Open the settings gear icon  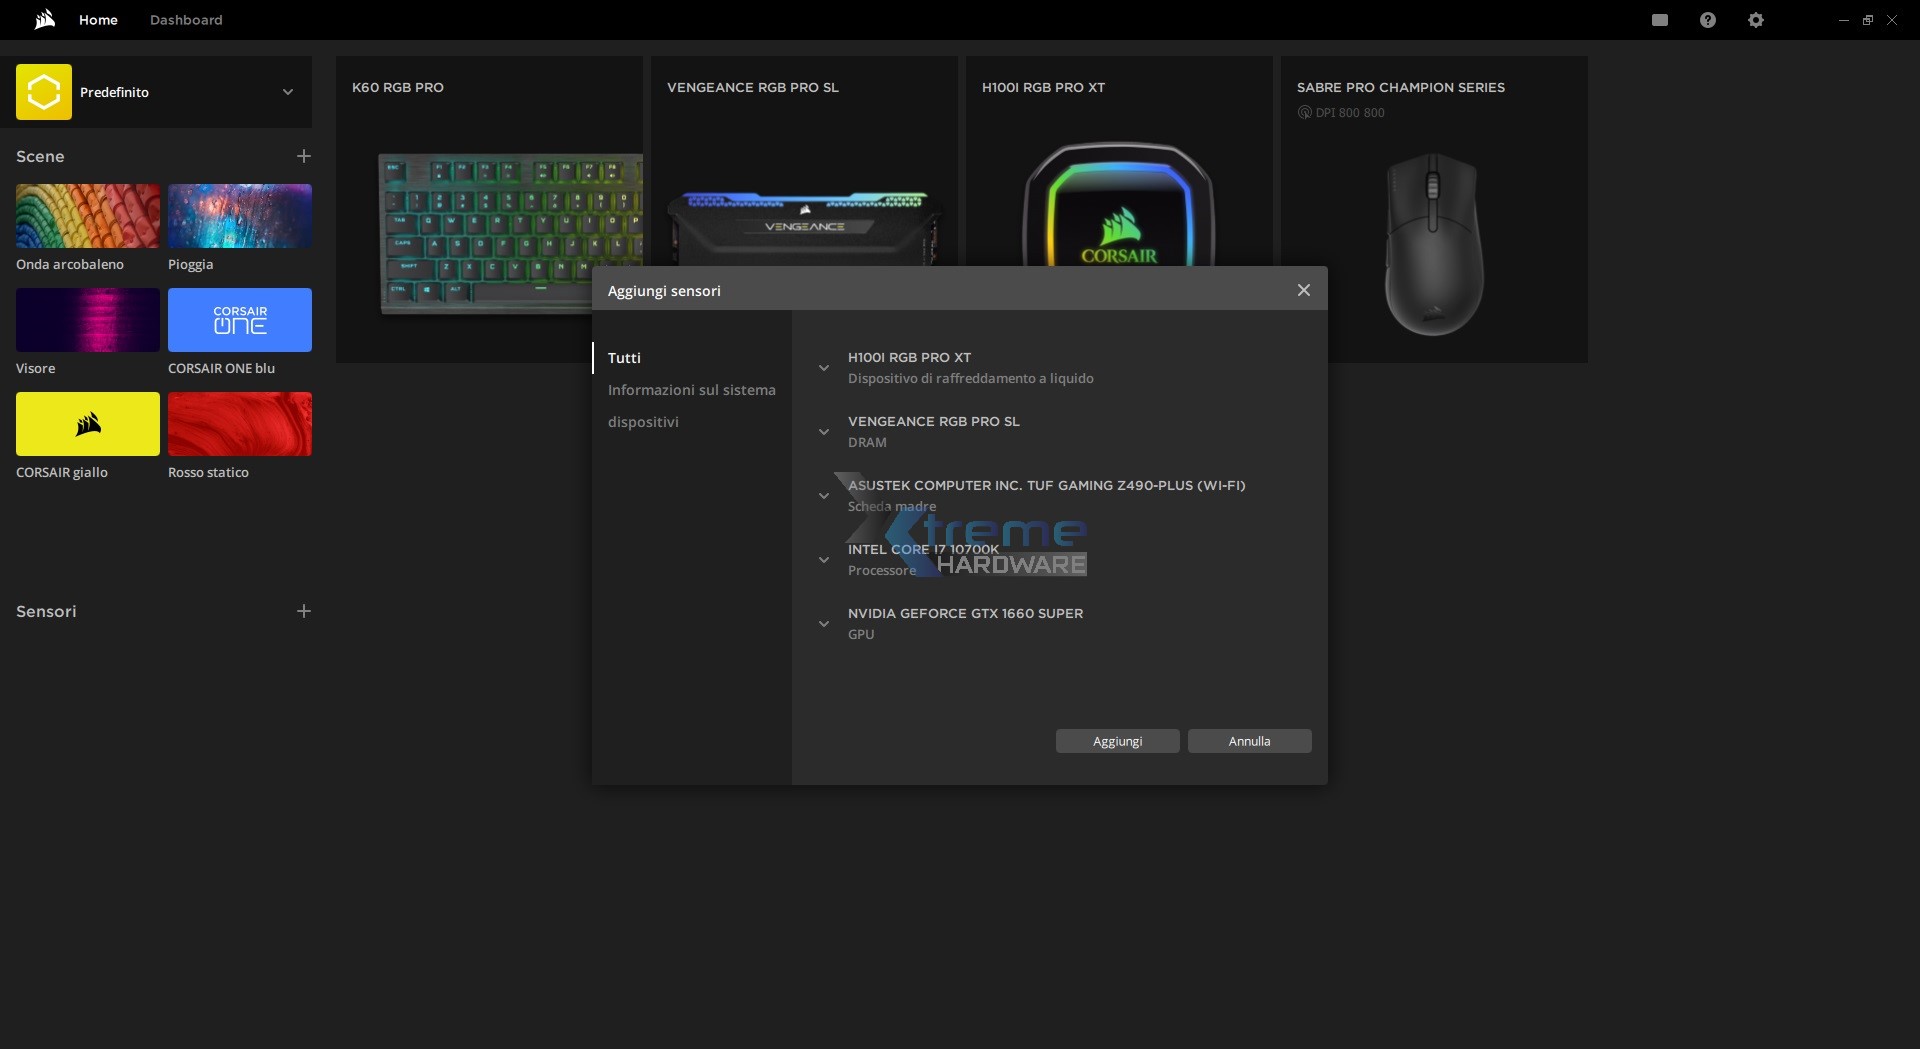[x=1755, y=20]
